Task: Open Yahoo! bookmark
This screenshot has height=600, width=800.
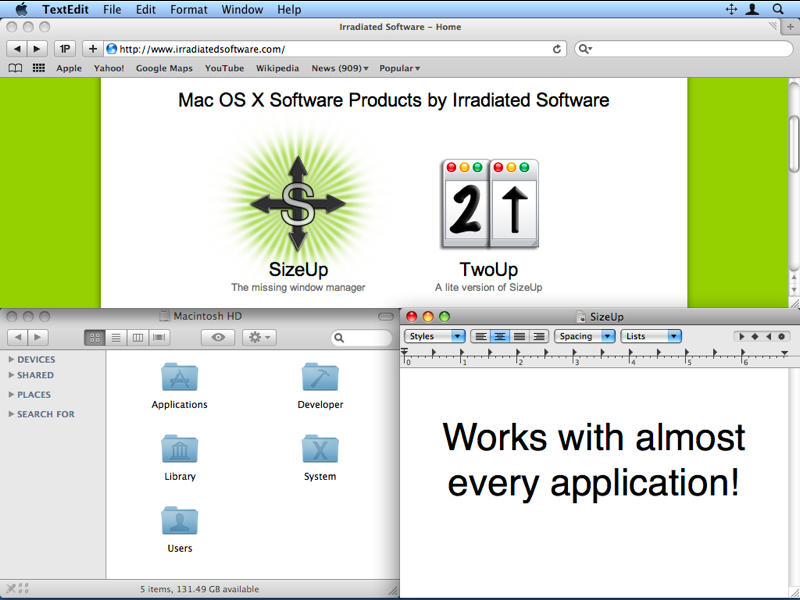Action: click(x=109, y=68)
